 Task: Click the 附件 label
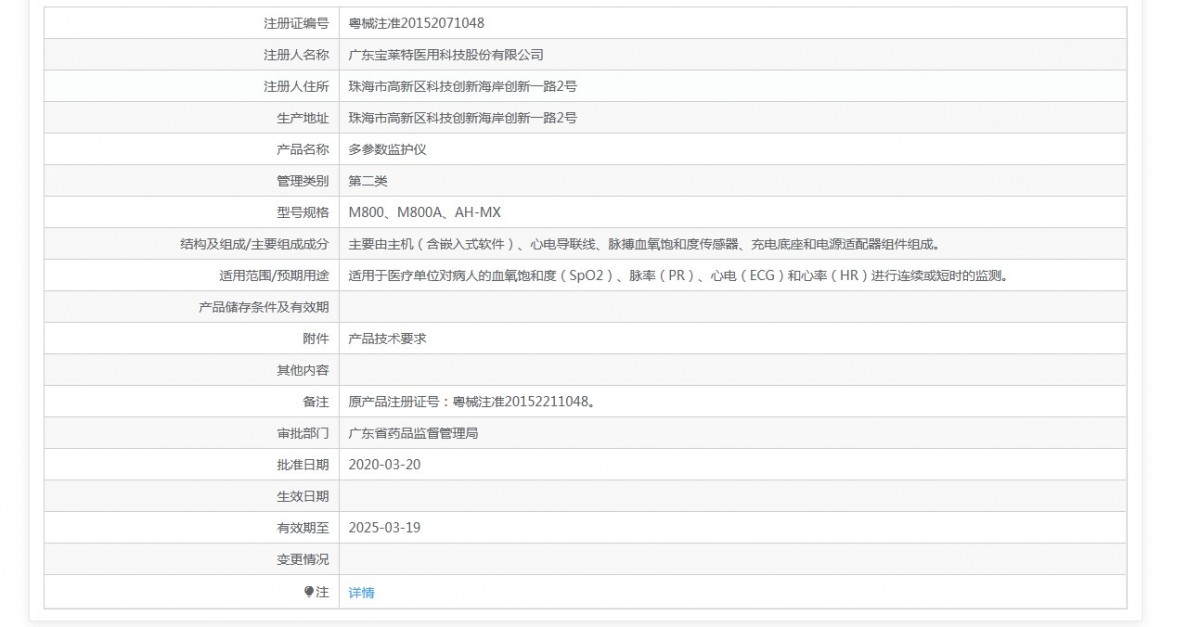point(316,339)
